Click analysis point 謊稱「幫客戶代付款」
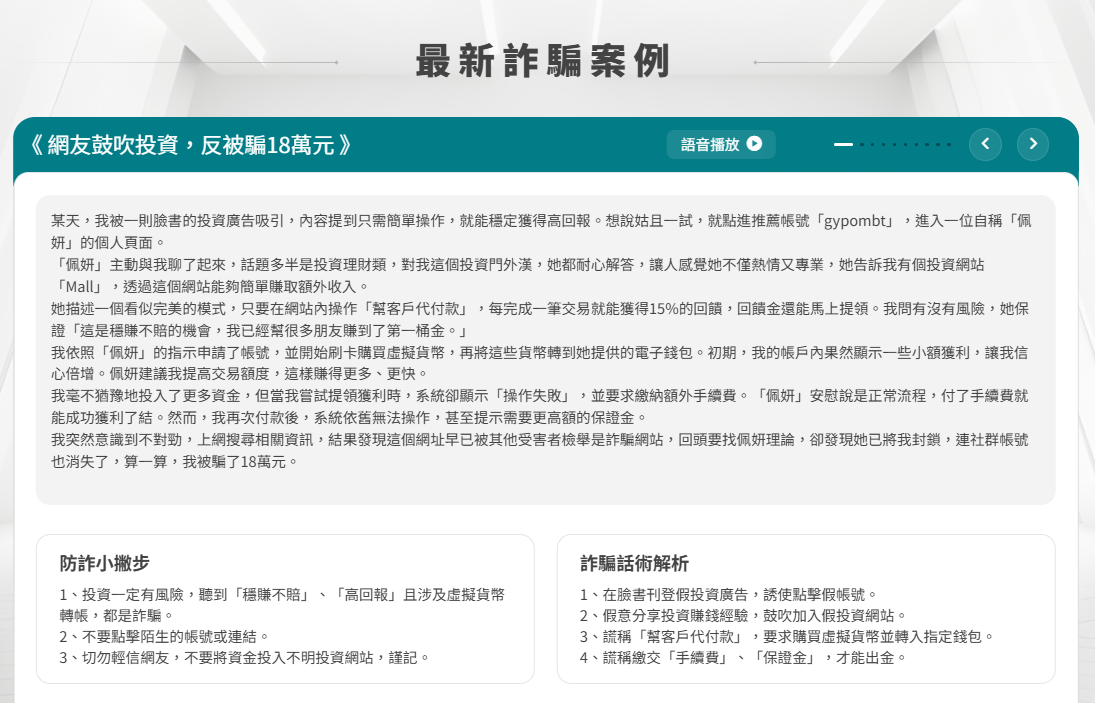 pos(787,637)
